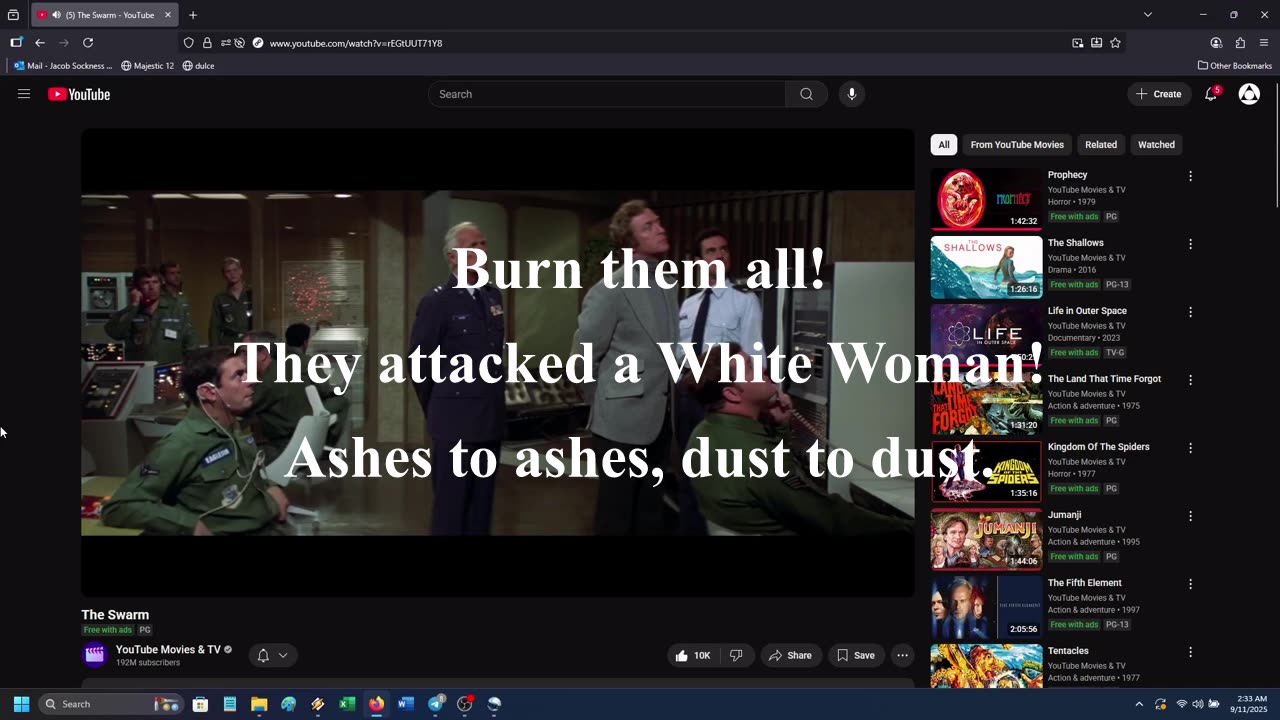Bookmark this page with the star

click(1115, 43)
